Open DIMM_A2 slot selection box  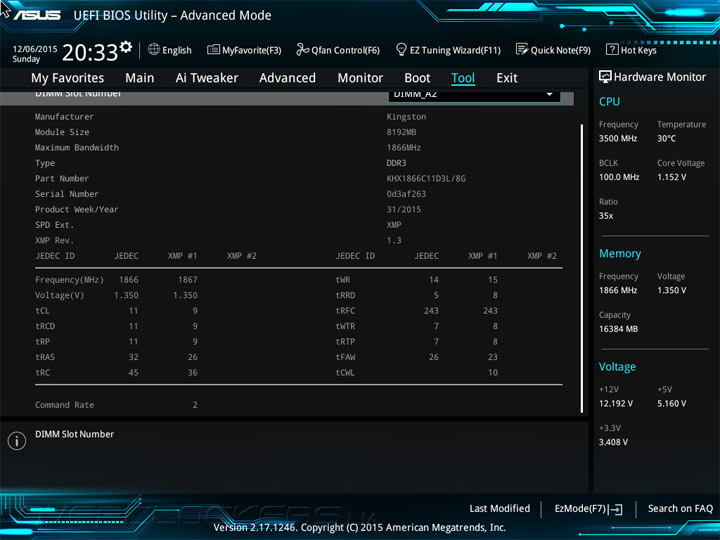474,96
